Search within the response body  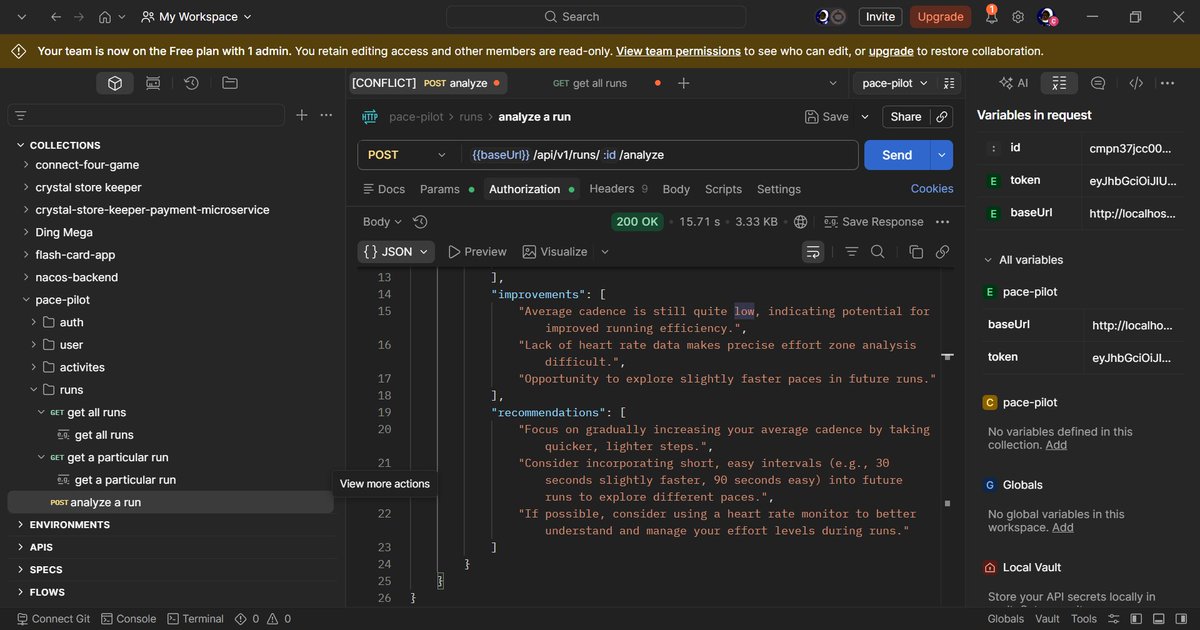click(877, 252)
